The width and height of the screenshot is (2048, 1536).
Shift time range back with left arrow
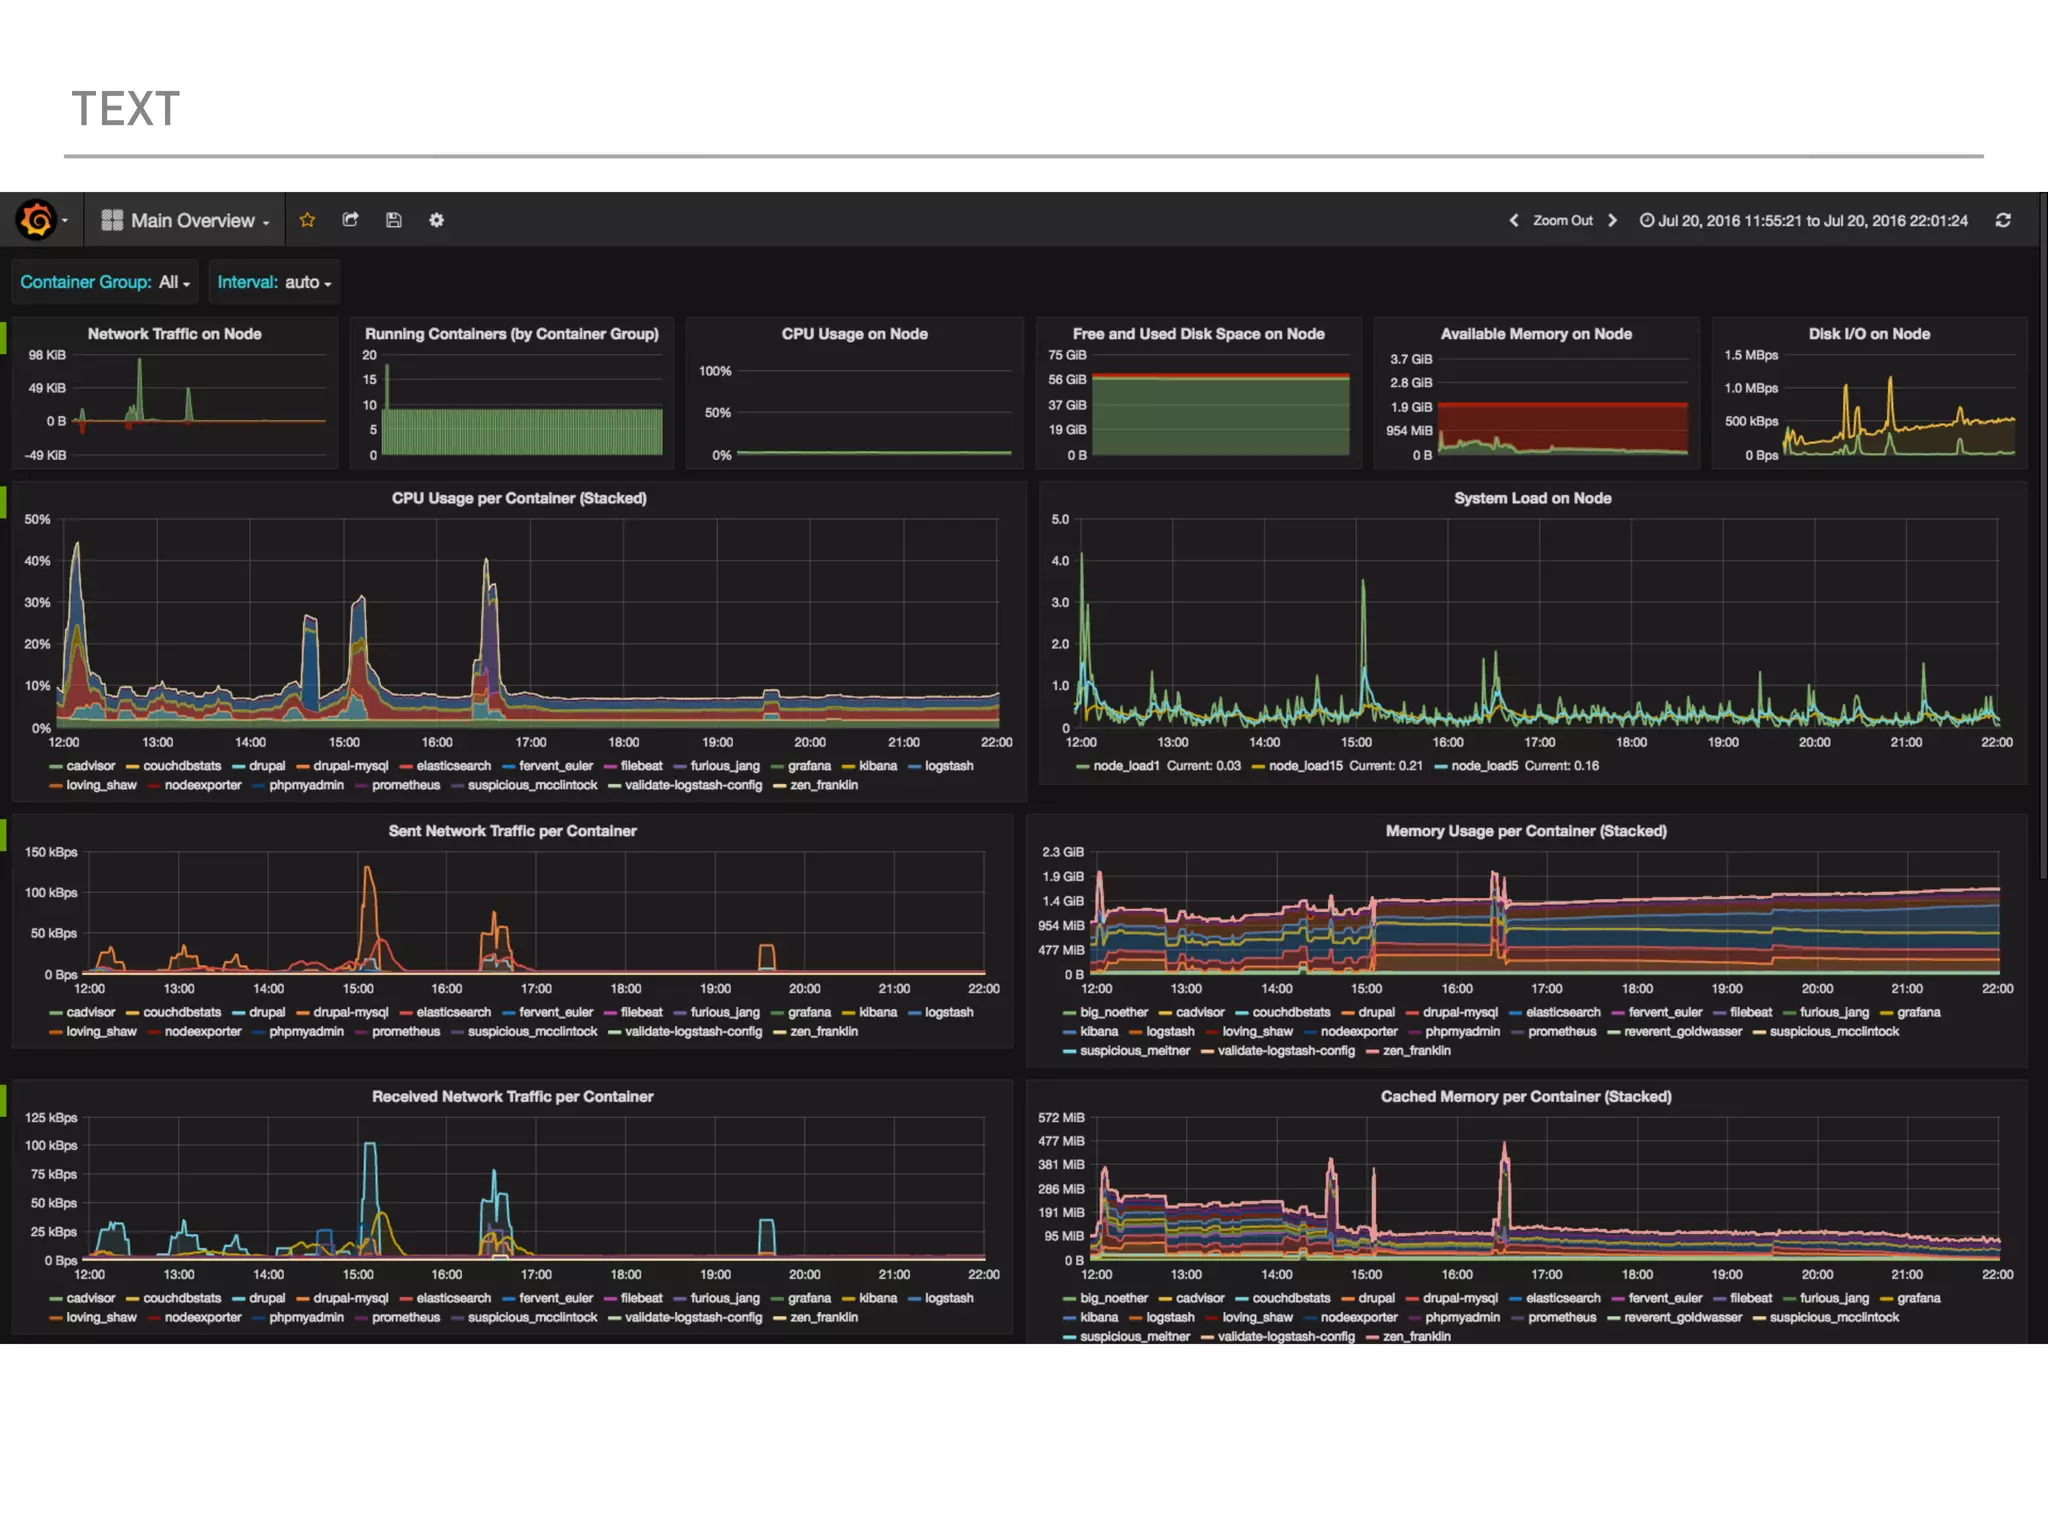[1513, 220]
